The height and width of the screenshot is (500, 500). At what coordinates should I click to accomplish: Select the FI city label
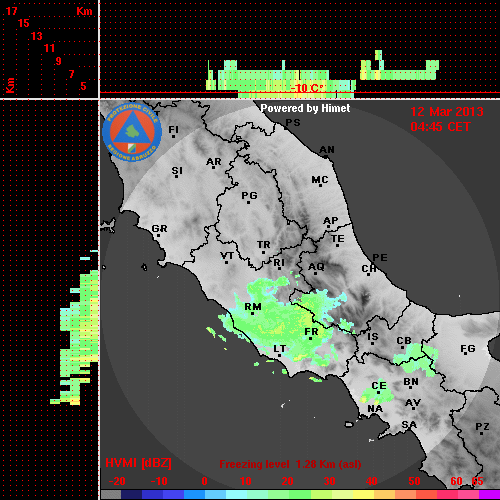174,129
